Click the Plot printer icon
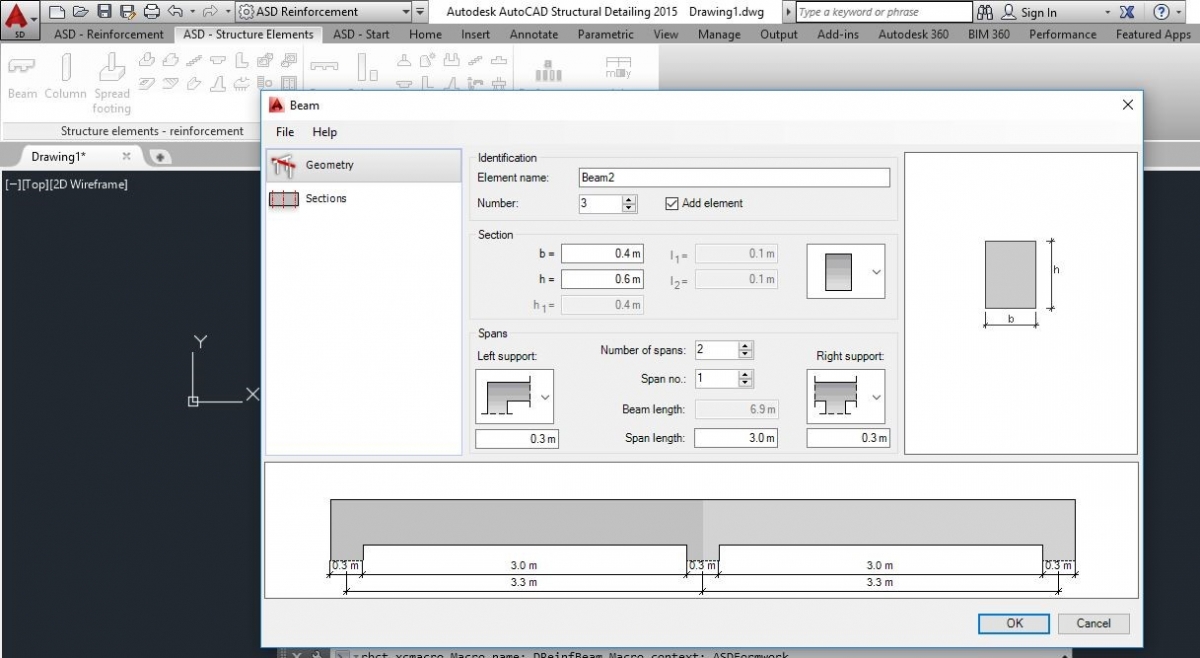The height and width of the screenshot is (658, 1200). point(151,12)
